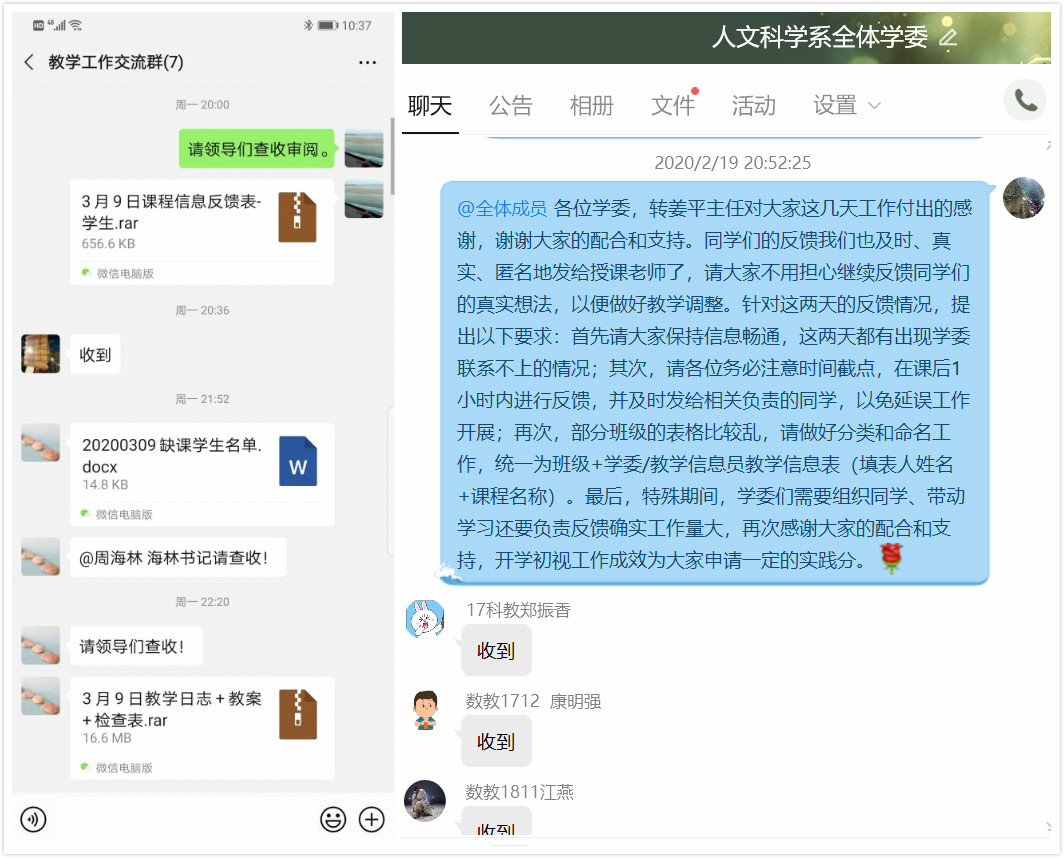Click the avatar of 数教1712 康明强
The image size is (1064, 858).
[x=425, y=710]
